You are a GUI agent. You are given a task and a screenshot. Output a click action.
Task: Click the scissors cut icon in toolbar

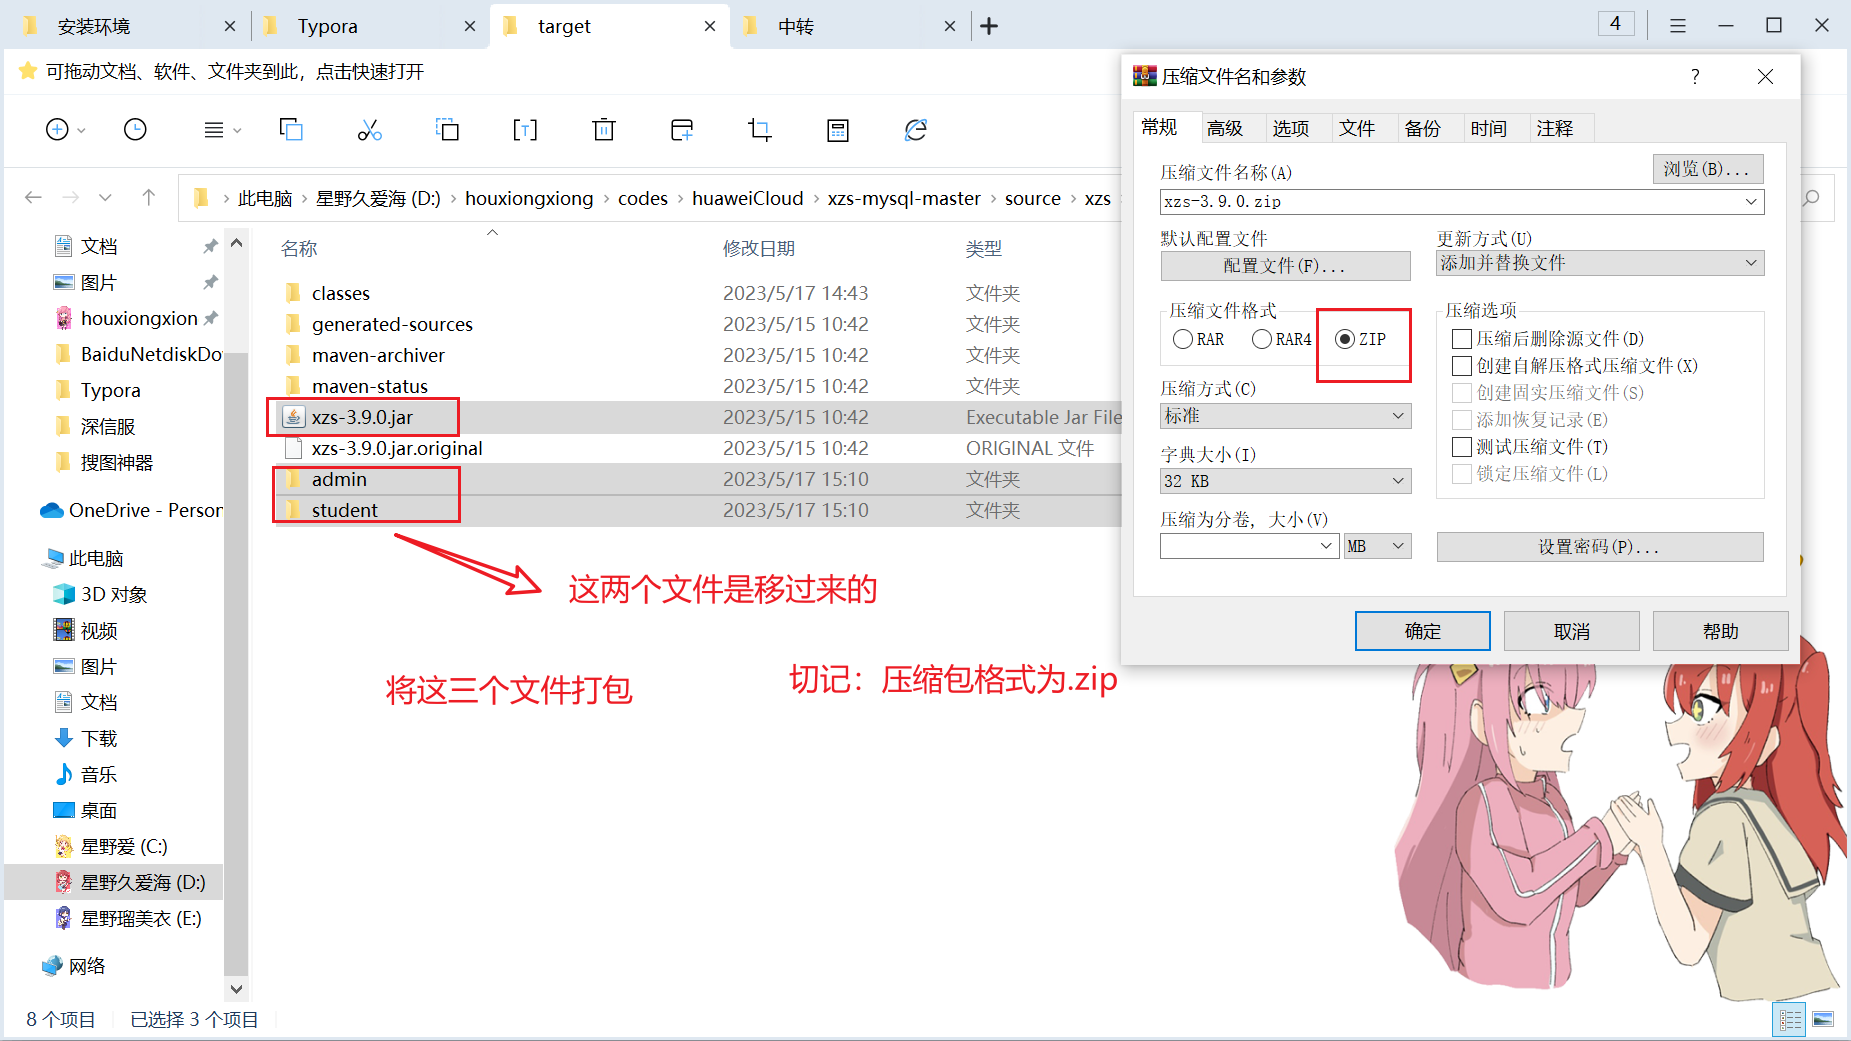coord(369,130)
